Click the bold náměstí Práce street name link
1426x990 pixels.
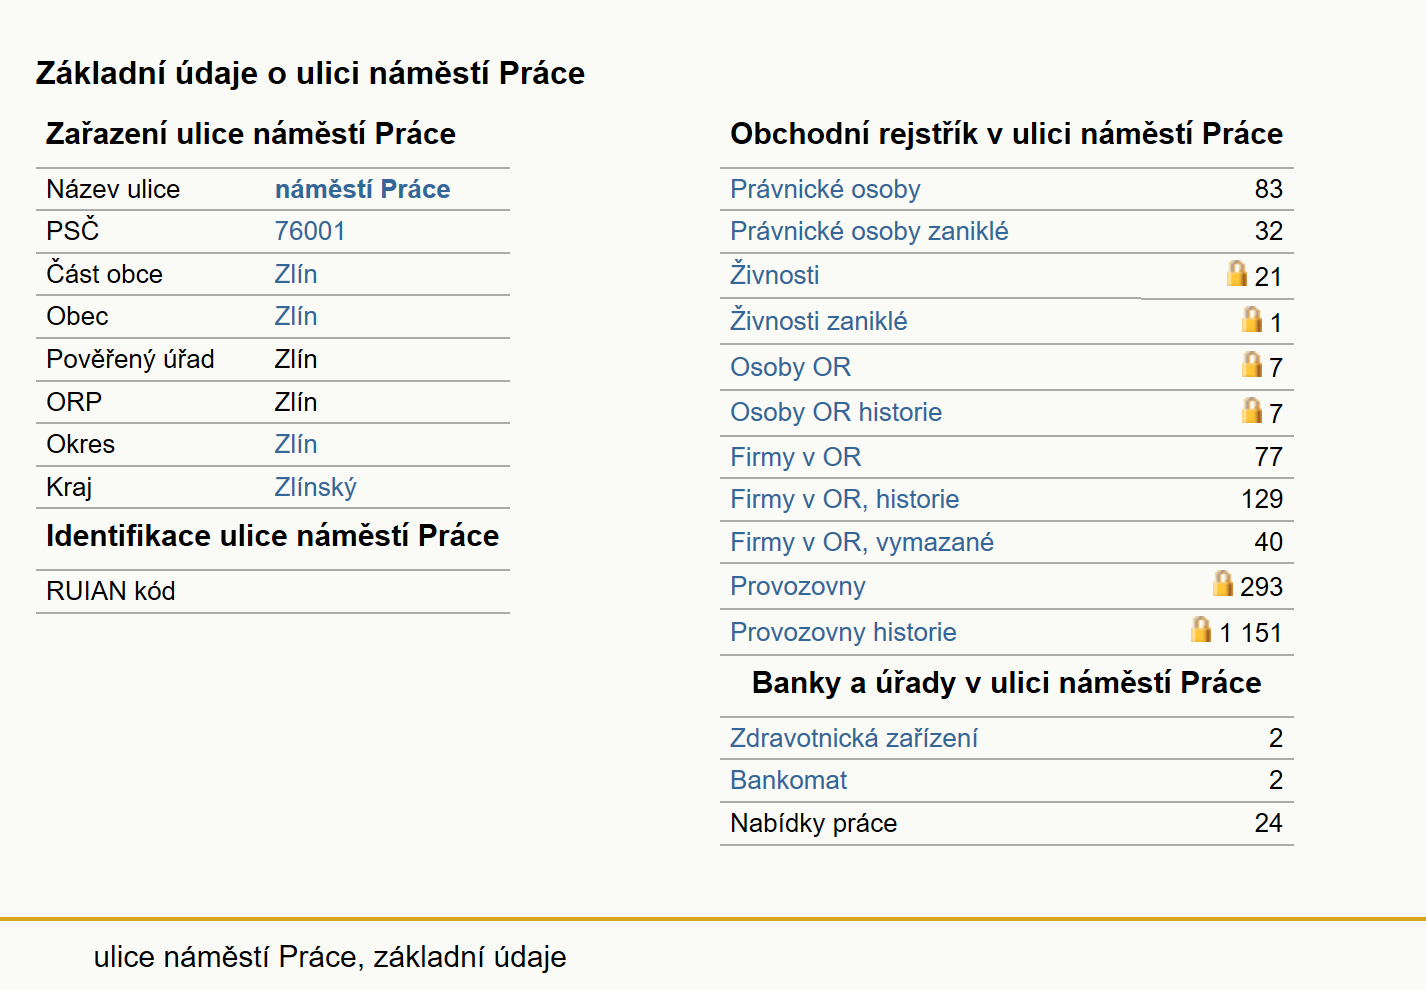click(x=362, y=189)
